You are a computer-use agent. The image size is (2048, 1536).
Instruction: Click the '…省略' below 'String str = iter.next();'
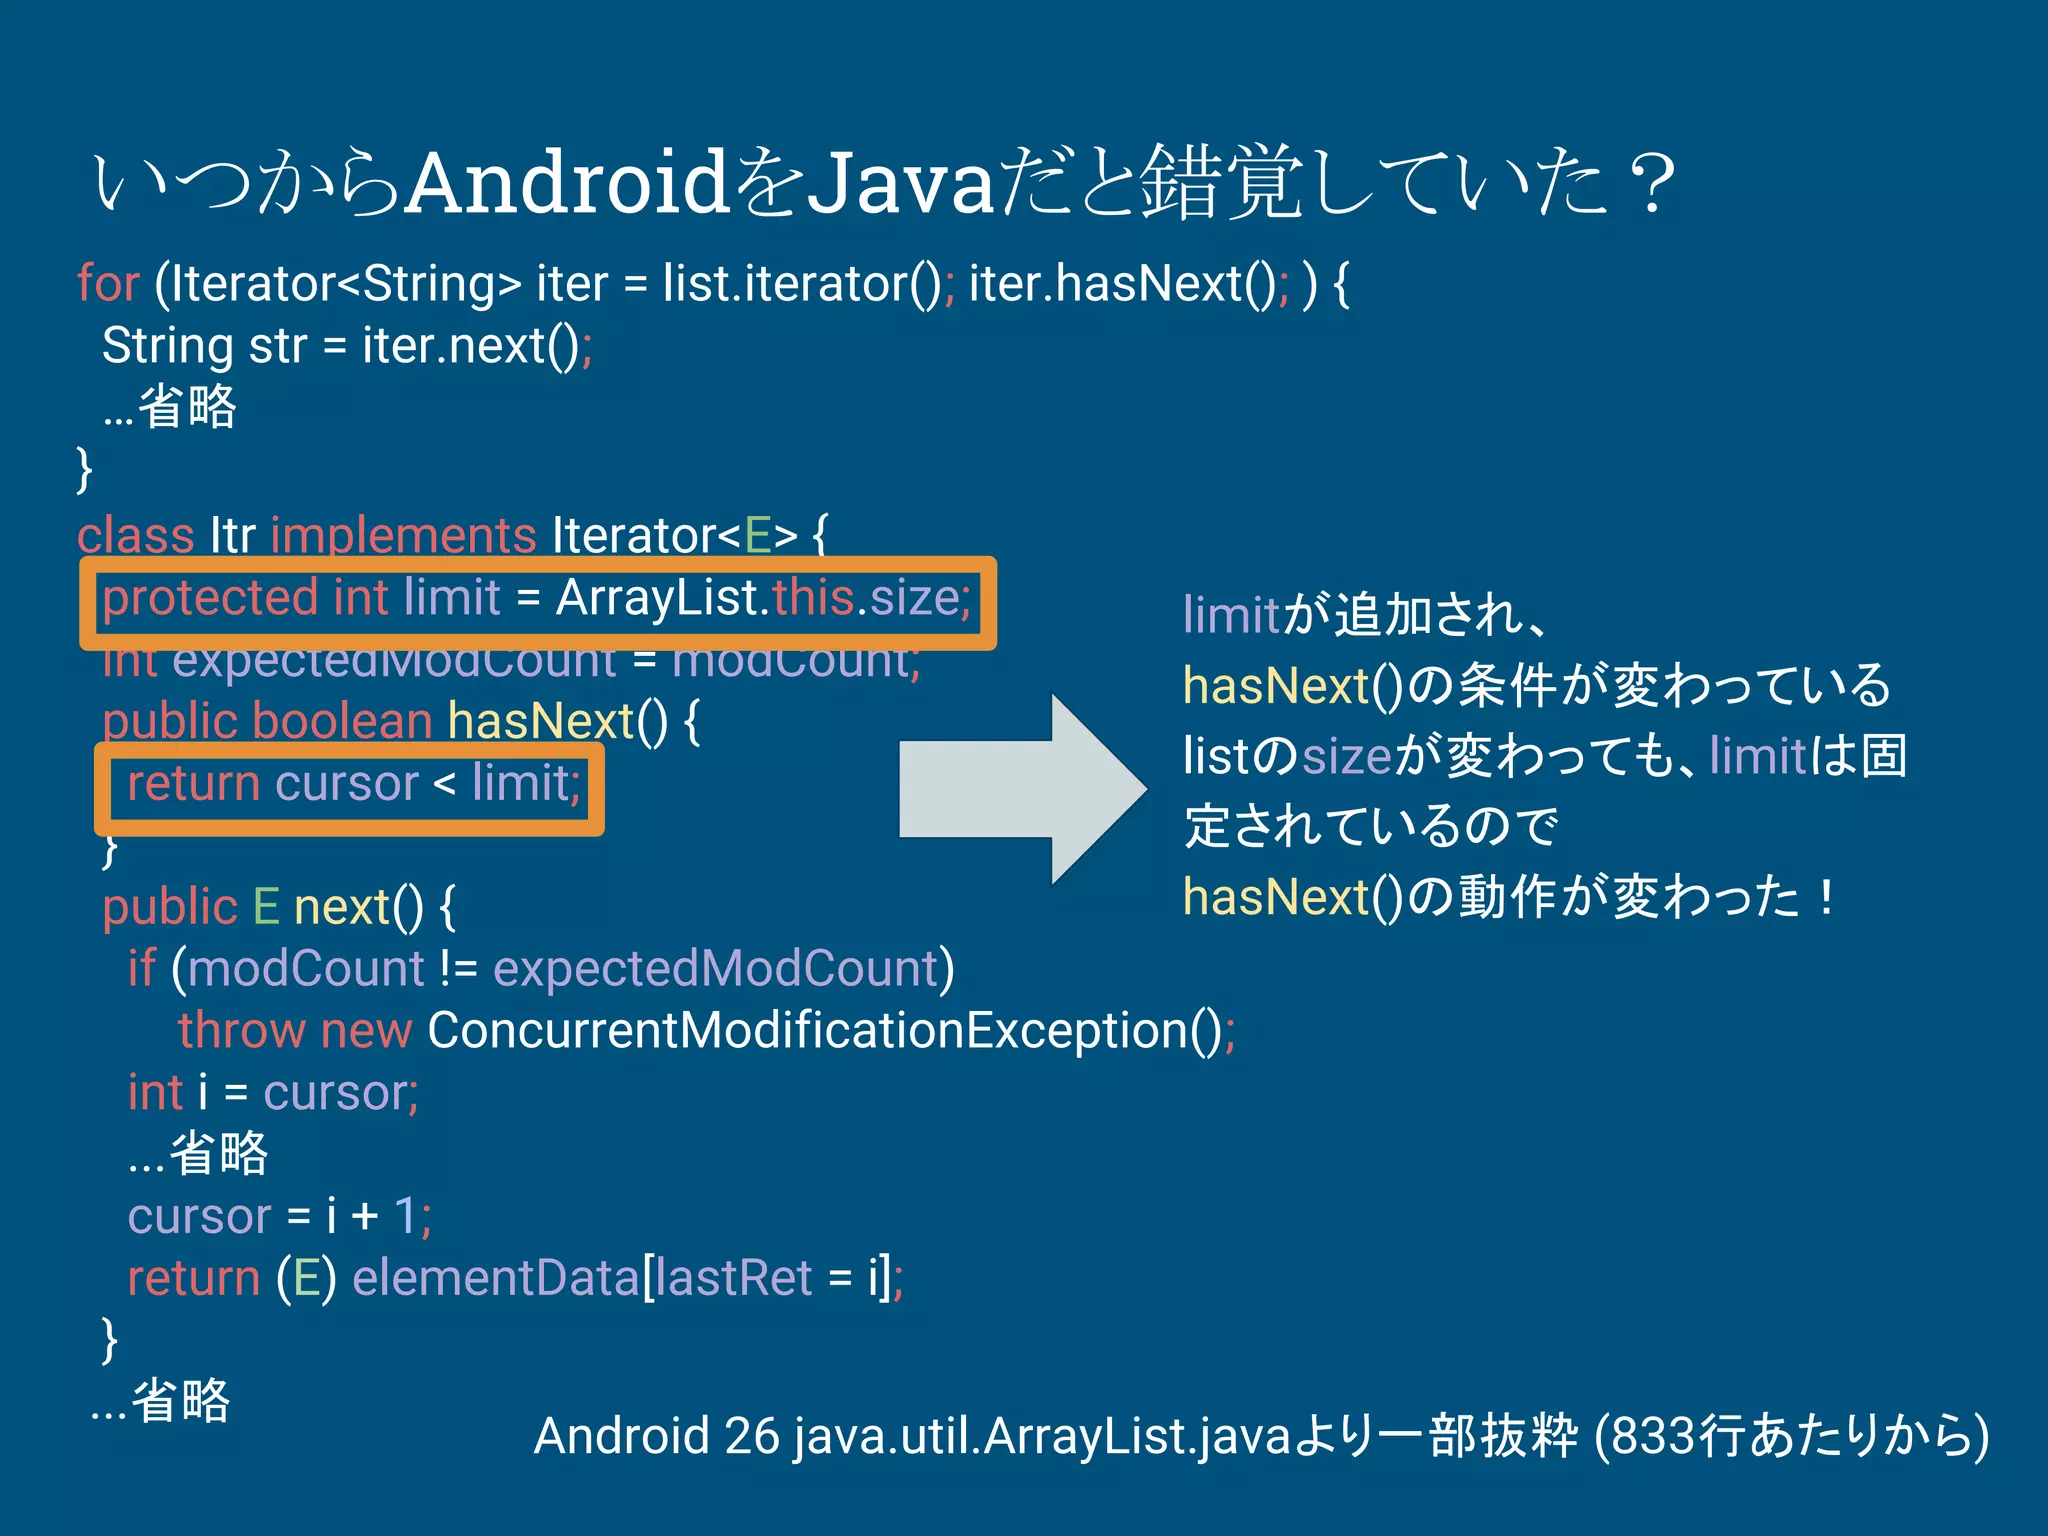tap(169, 407)
